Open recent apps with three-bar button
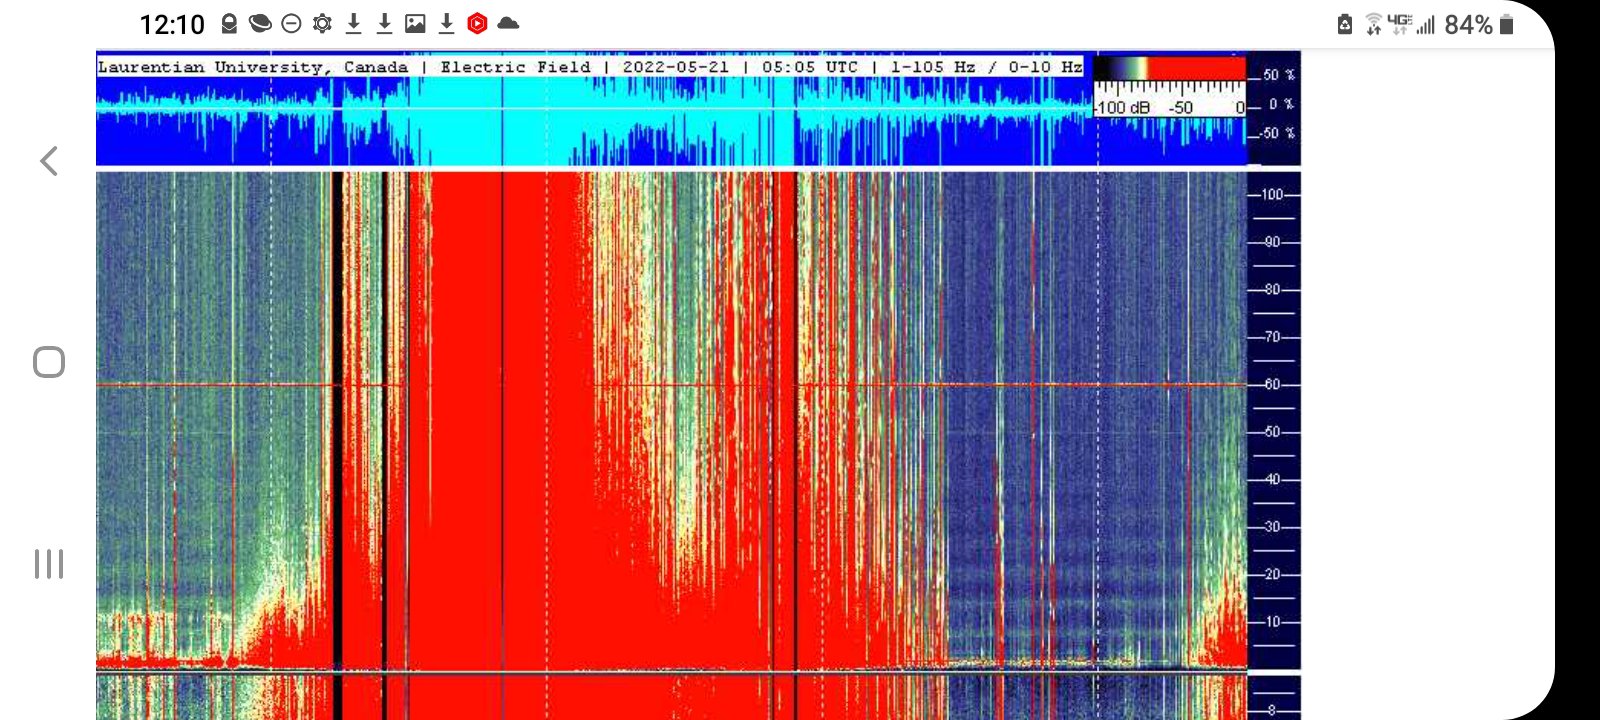1600x720 pixels. [49, 564]
